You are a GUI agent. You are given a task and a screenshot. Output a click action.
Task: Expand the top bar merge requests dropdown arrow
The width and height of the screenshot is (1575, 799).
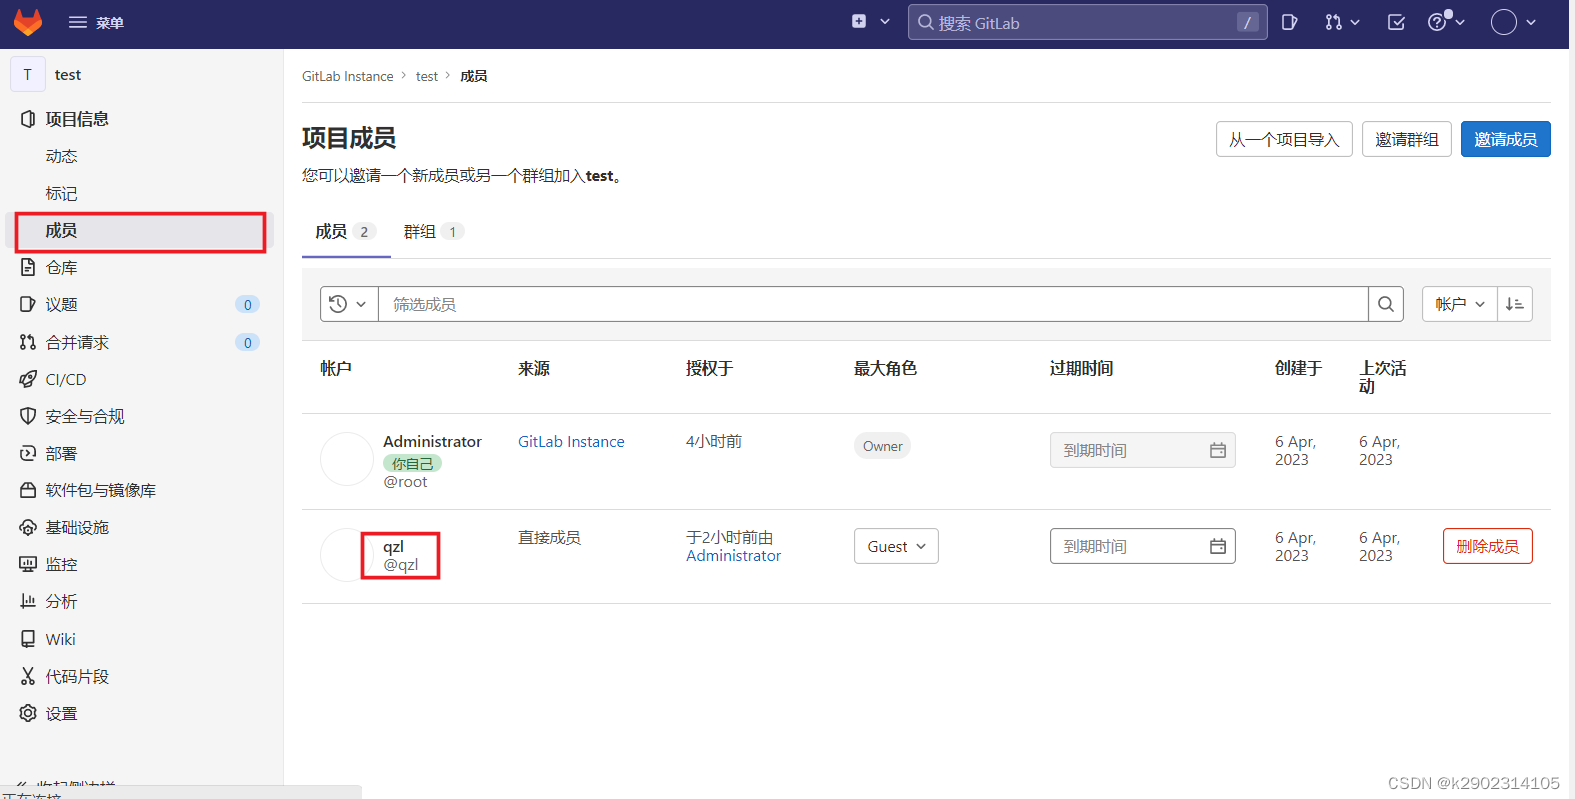point(1355,22)
